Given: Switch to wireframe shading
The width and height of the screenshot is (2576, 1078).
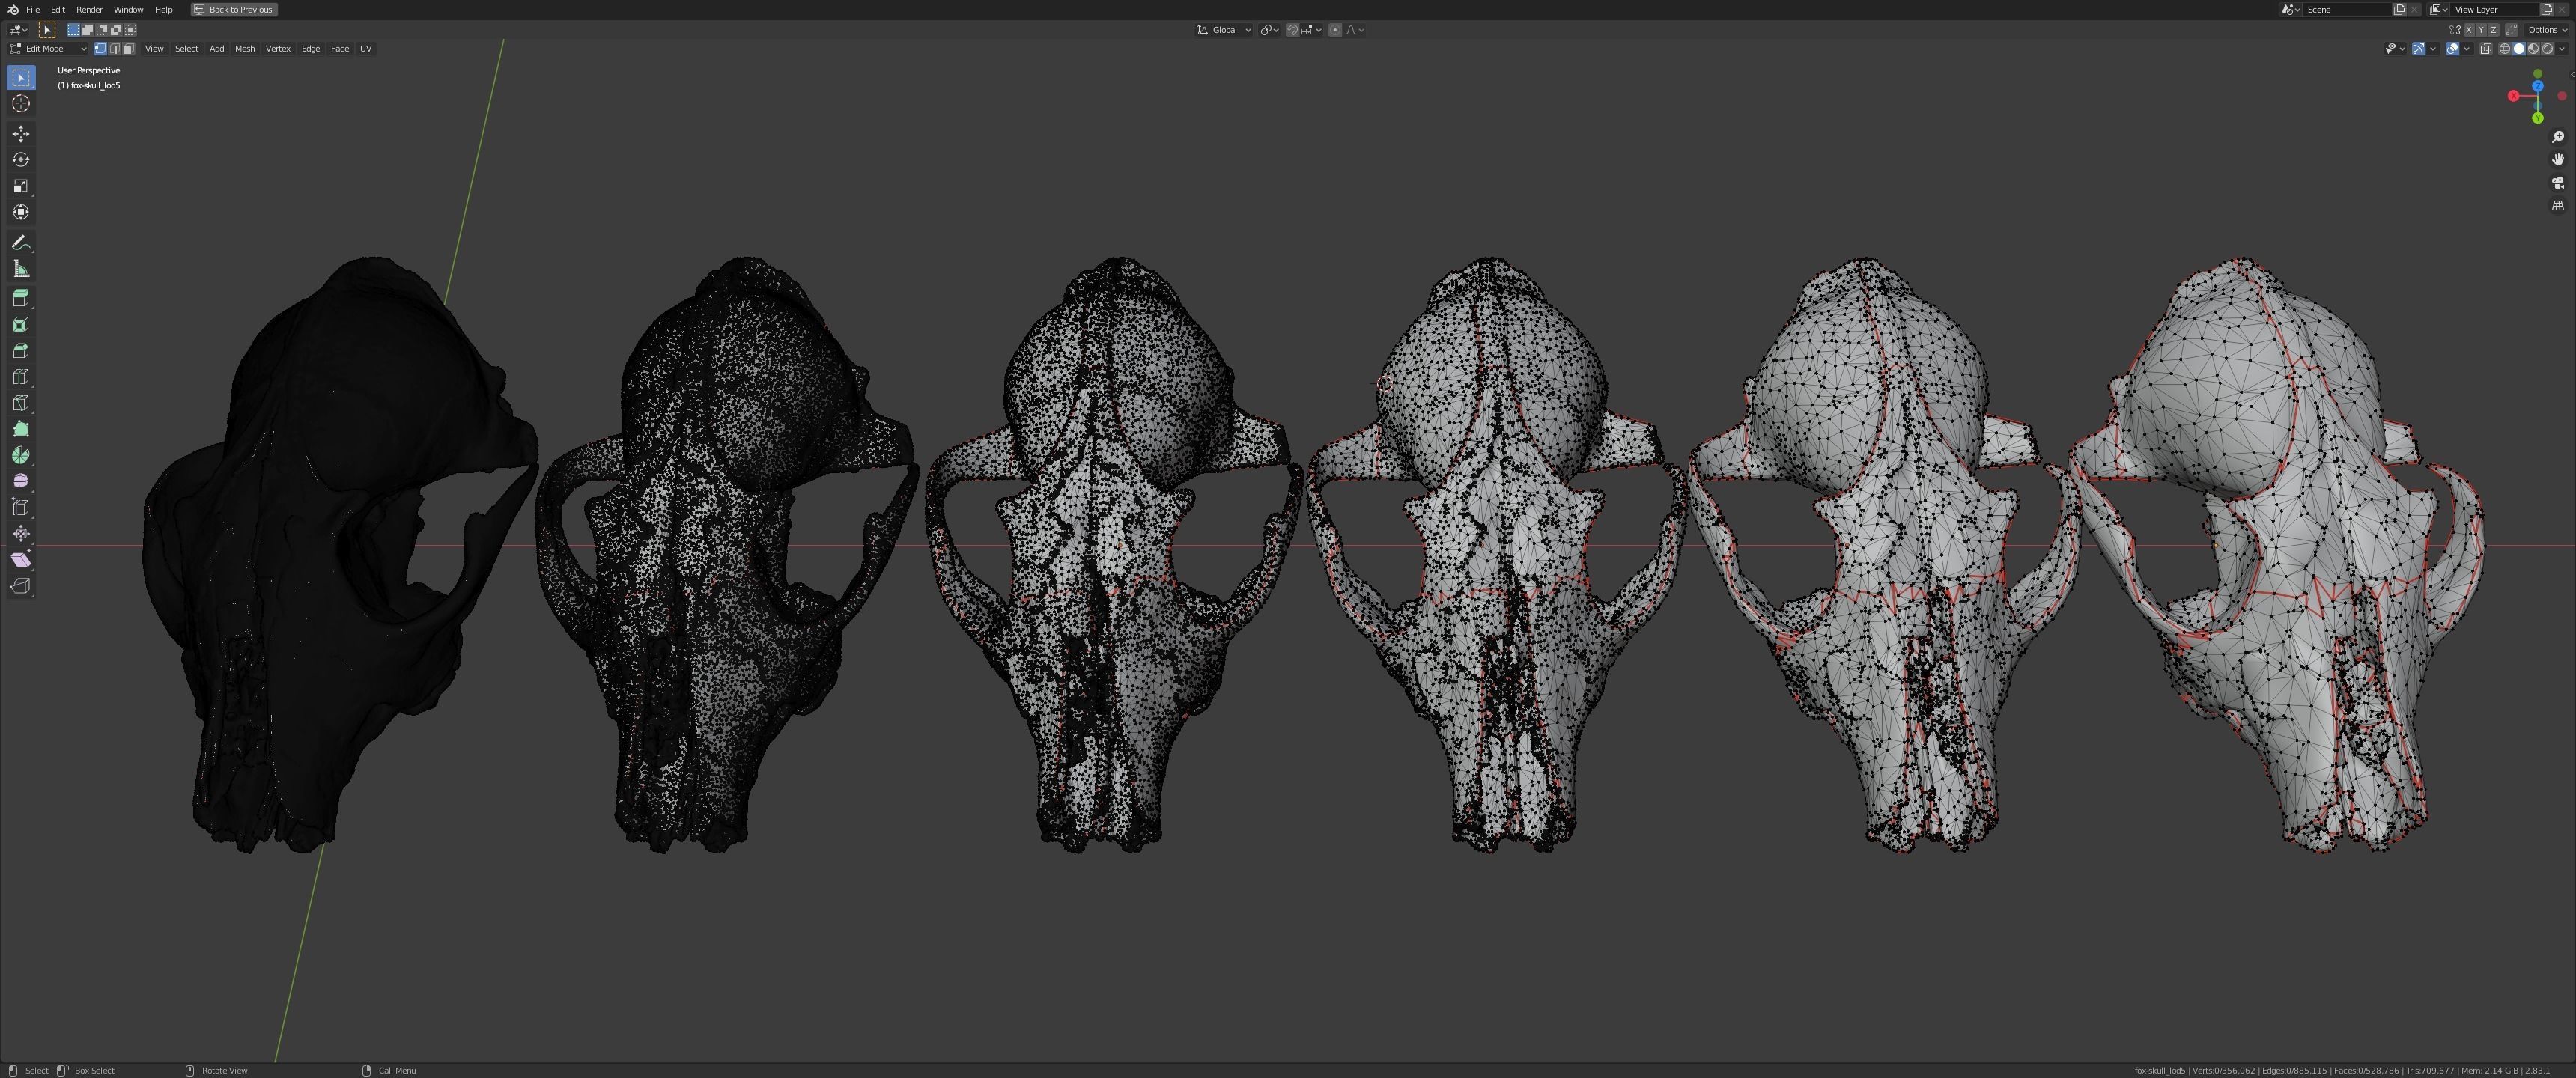Looking at the screenshot, I should click(2505, 48).
